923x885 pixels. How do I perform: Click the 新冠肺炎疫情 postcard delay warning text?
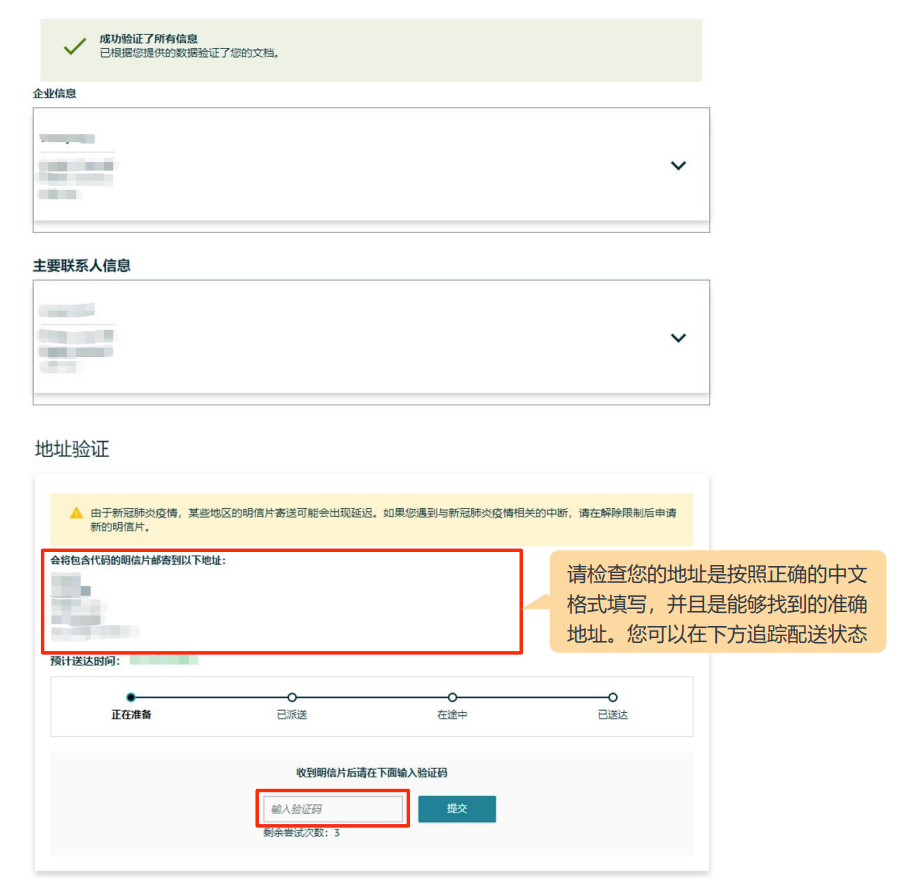383,519
